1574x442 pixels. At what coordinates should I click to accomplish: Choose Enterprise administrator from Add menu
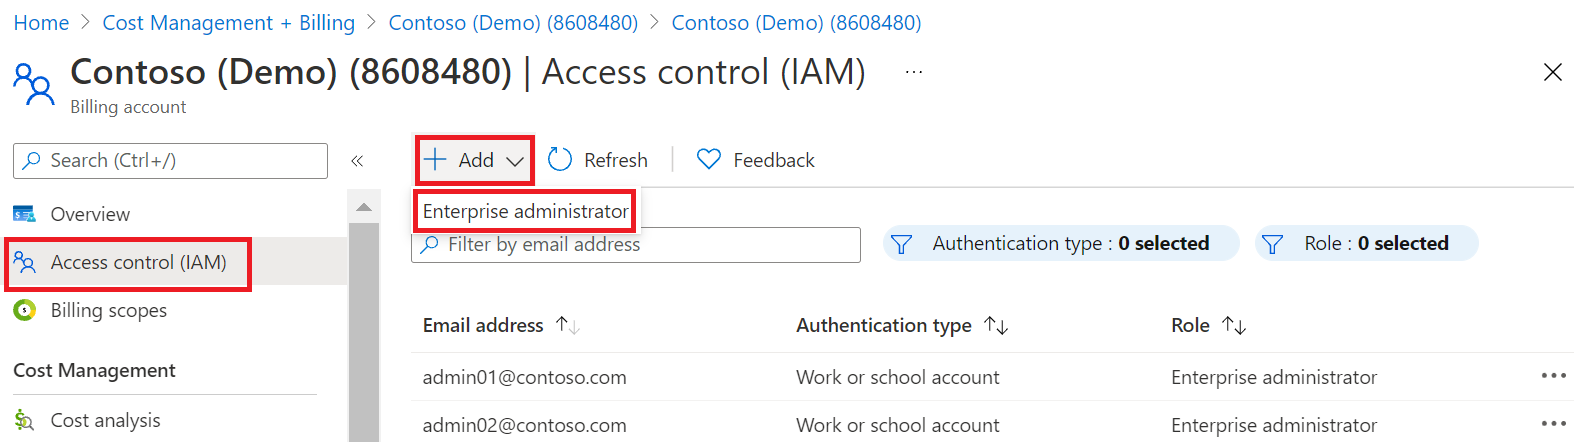coord(525,212)
